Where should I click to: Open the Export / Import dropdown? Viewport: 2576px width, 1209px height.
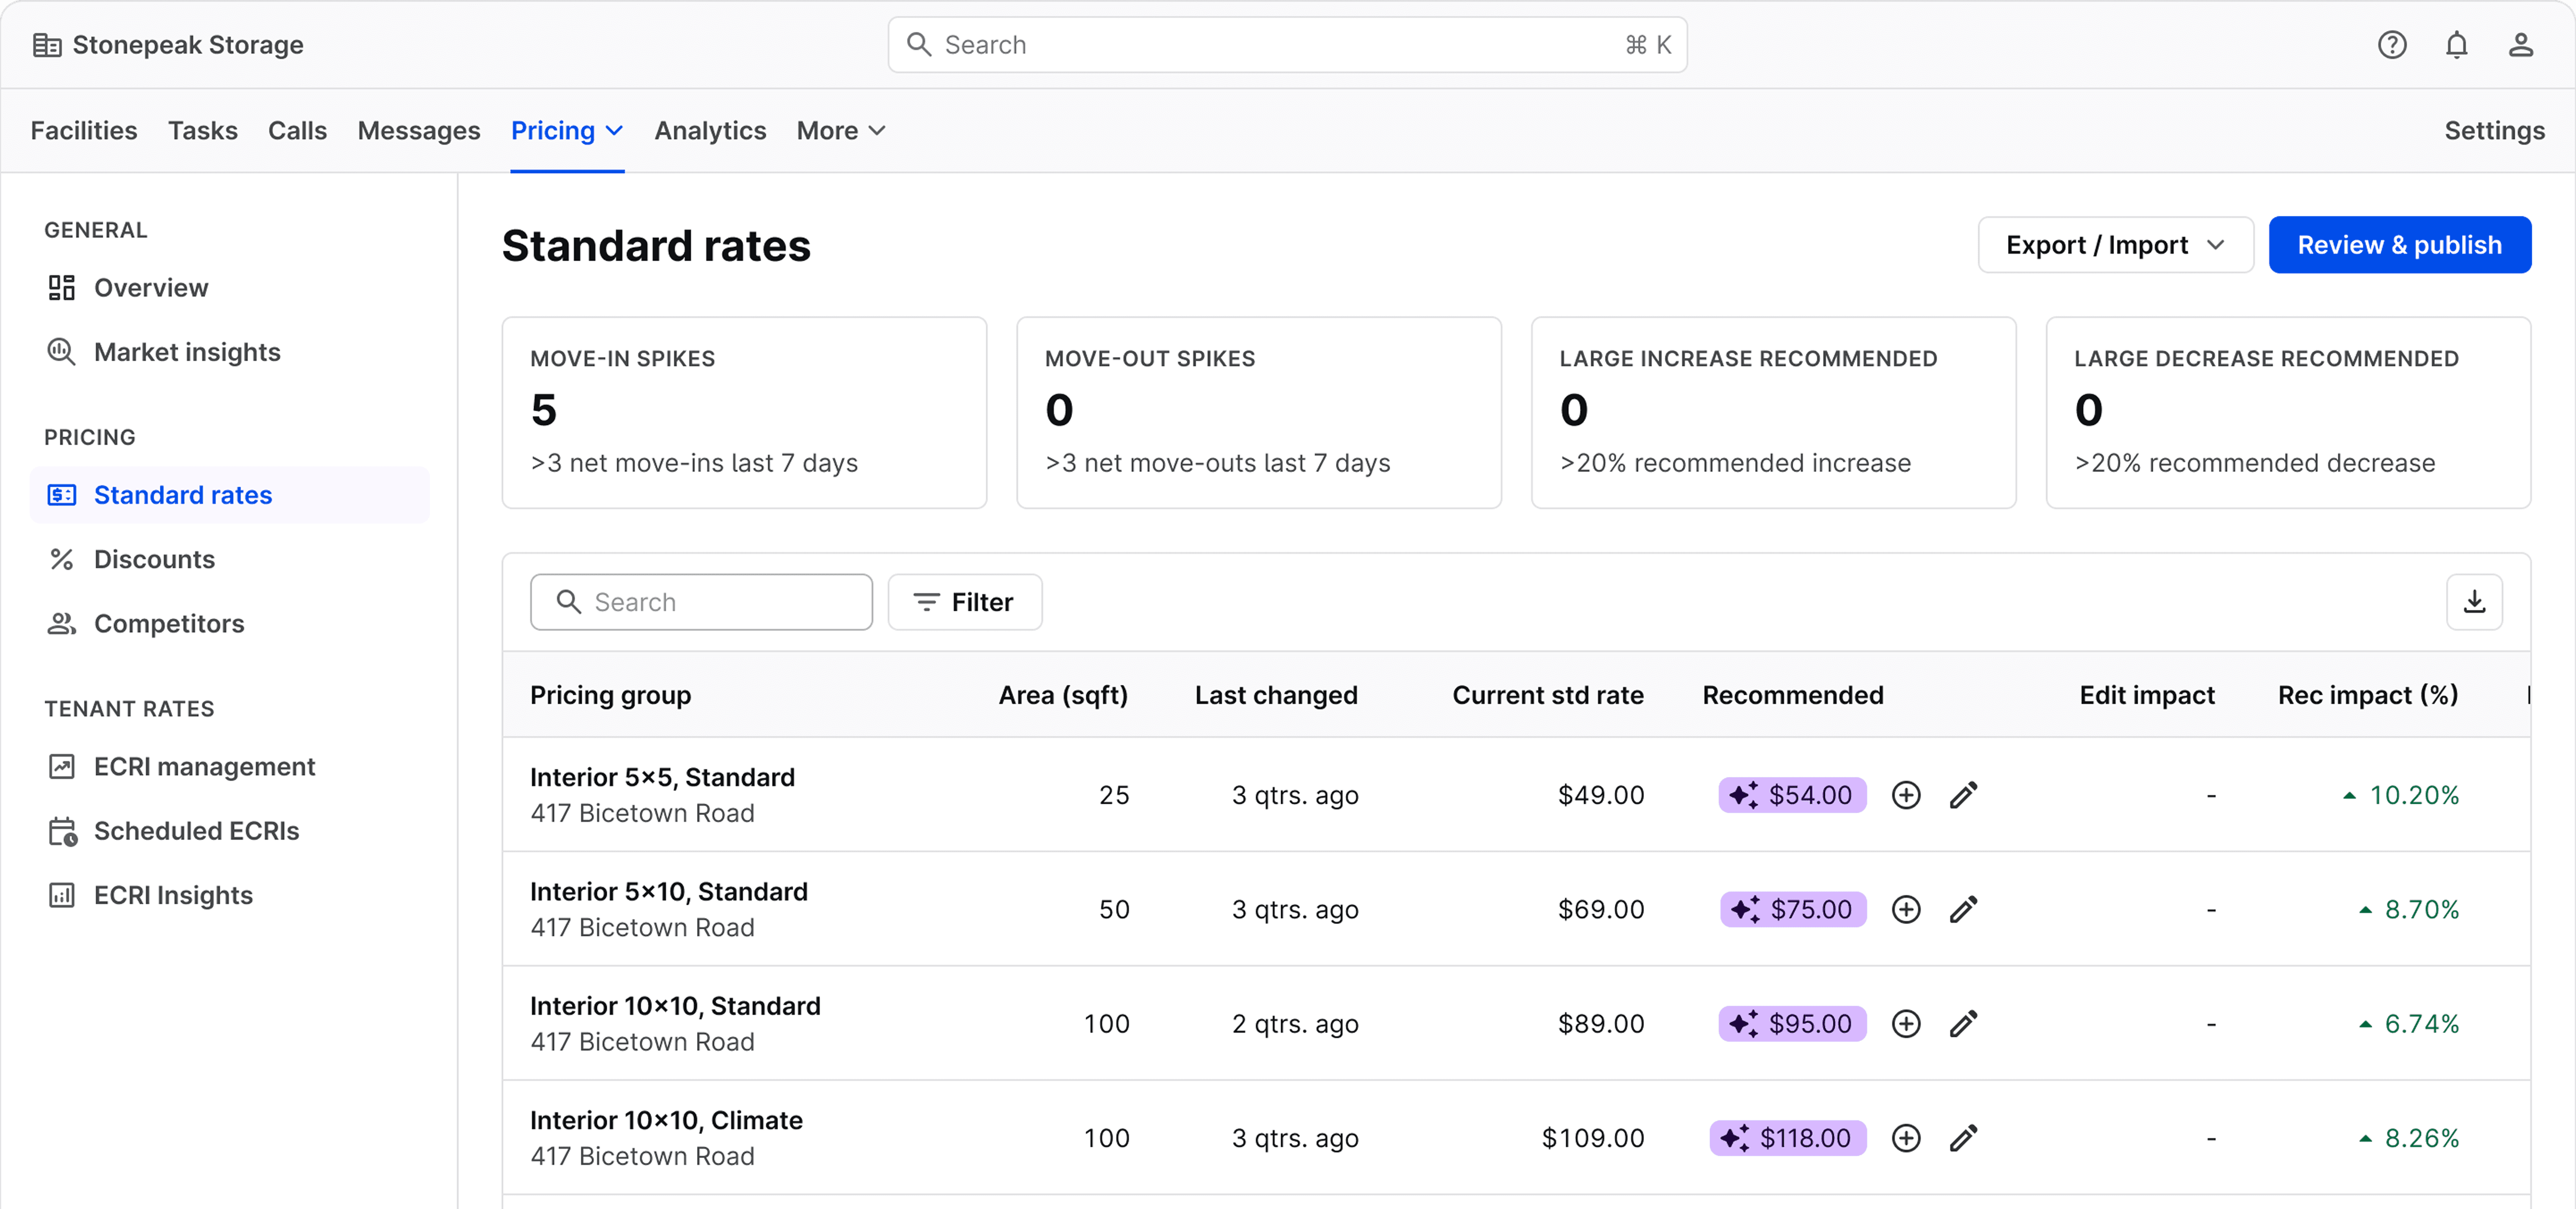[x=2114, y=245]
